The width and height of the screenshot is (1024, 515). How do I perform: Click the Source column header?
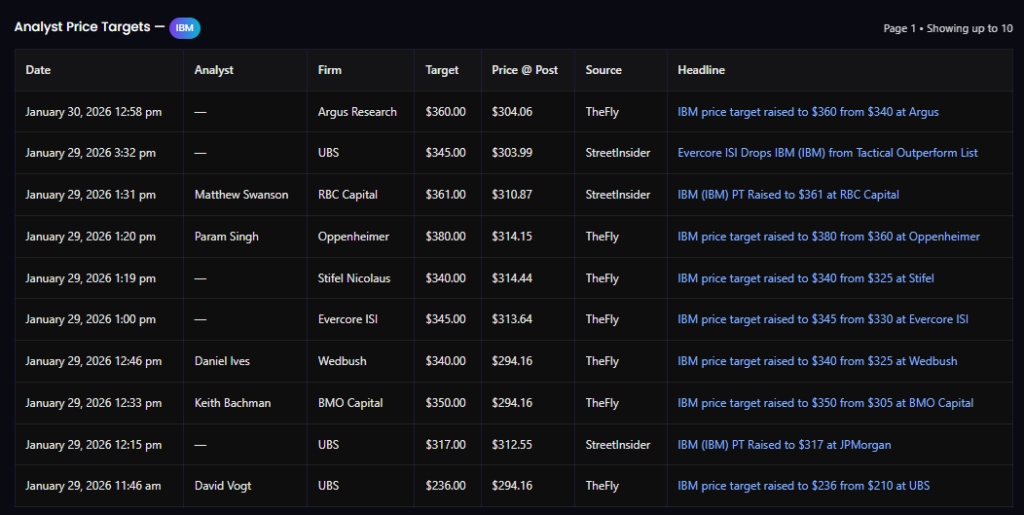[603, 70]
